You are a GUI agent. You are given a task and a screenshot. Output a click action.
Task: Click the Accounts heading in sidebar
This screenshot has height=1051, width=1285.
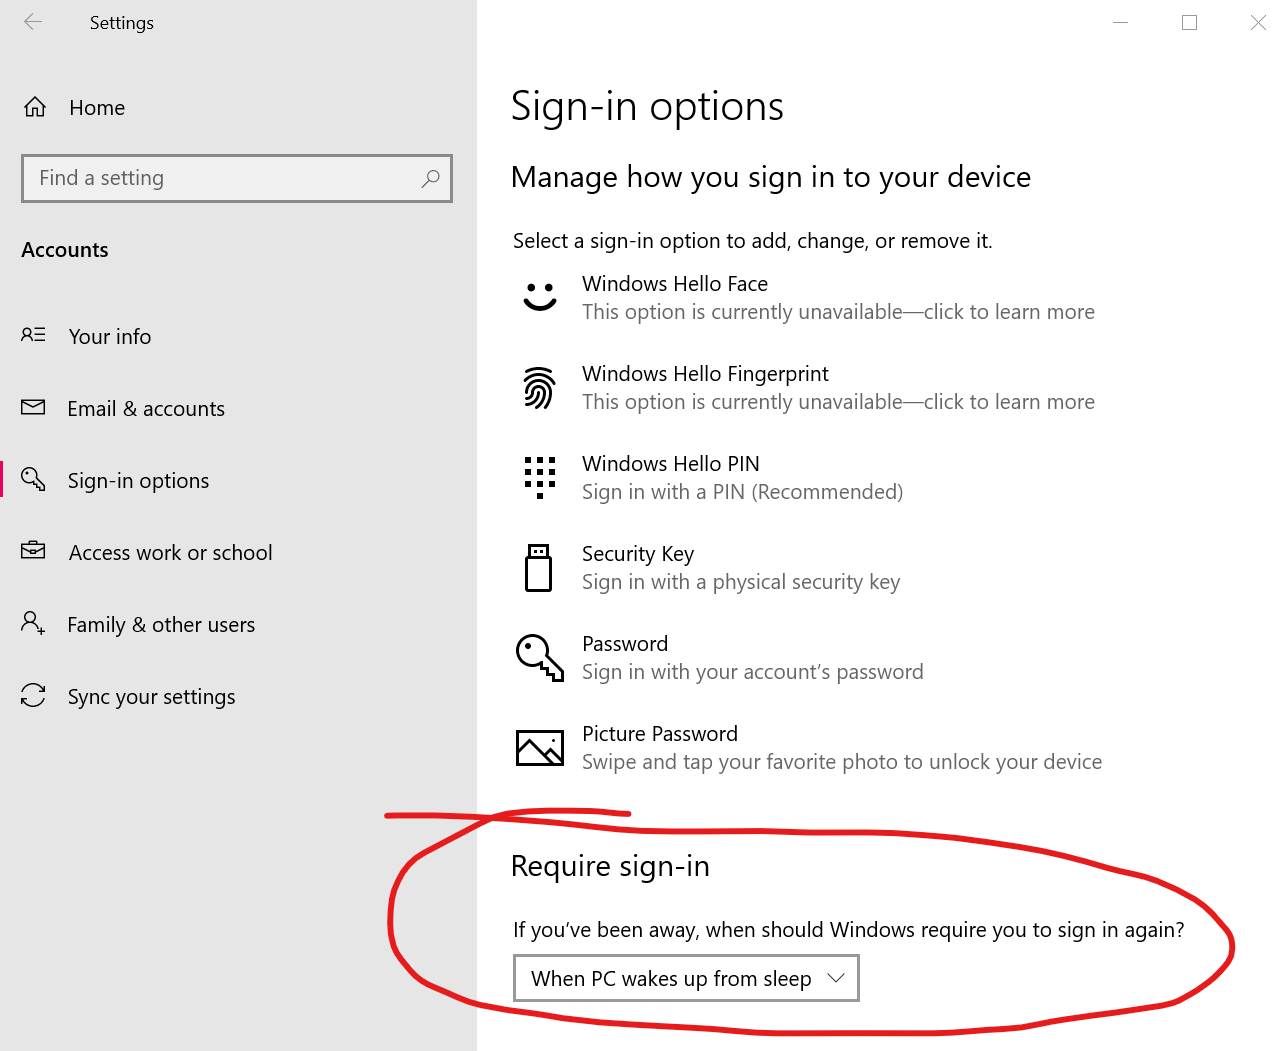coord(65,250)
